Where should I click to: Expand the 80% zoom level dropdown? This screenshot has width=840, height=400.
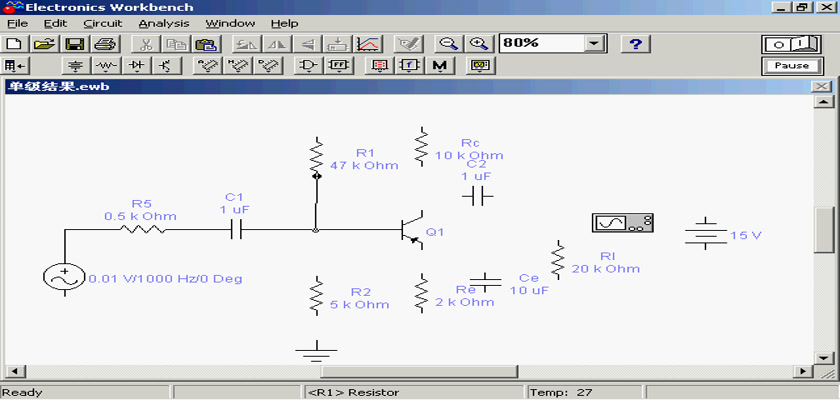[x=595, y=44]
